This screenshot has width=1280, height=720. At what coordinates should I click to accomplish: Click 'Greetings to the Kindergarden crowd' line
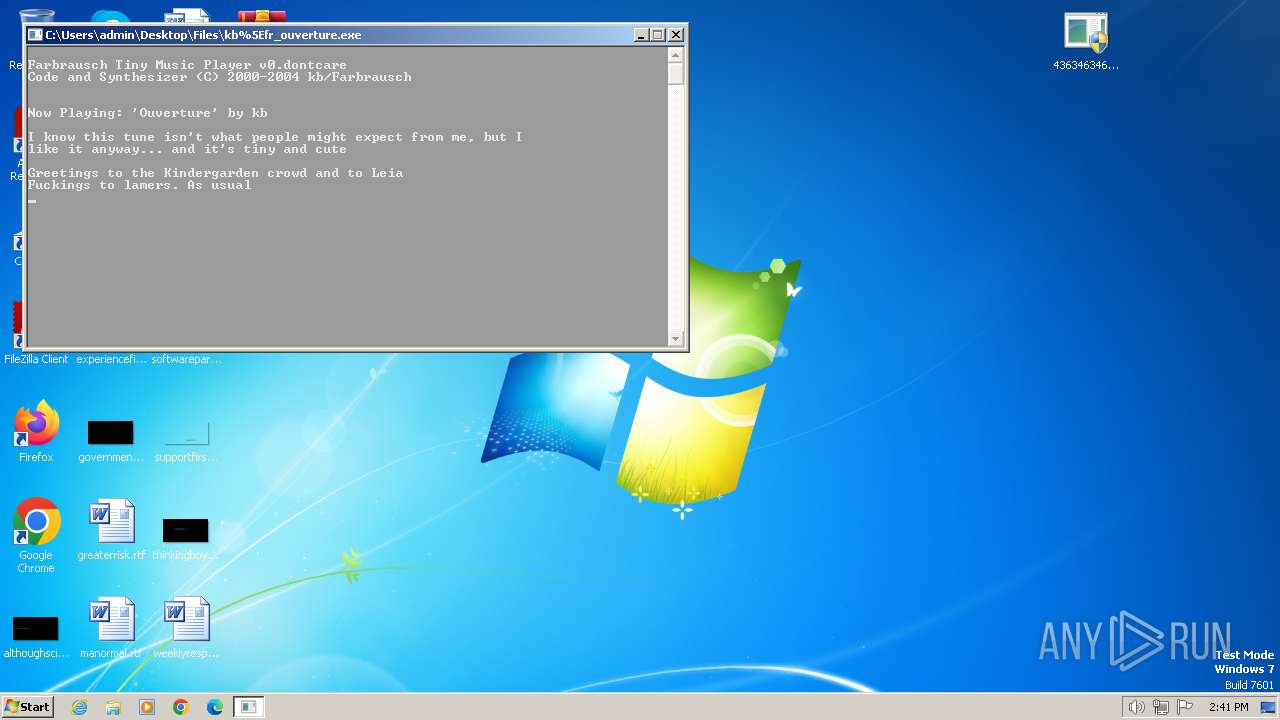215,173
